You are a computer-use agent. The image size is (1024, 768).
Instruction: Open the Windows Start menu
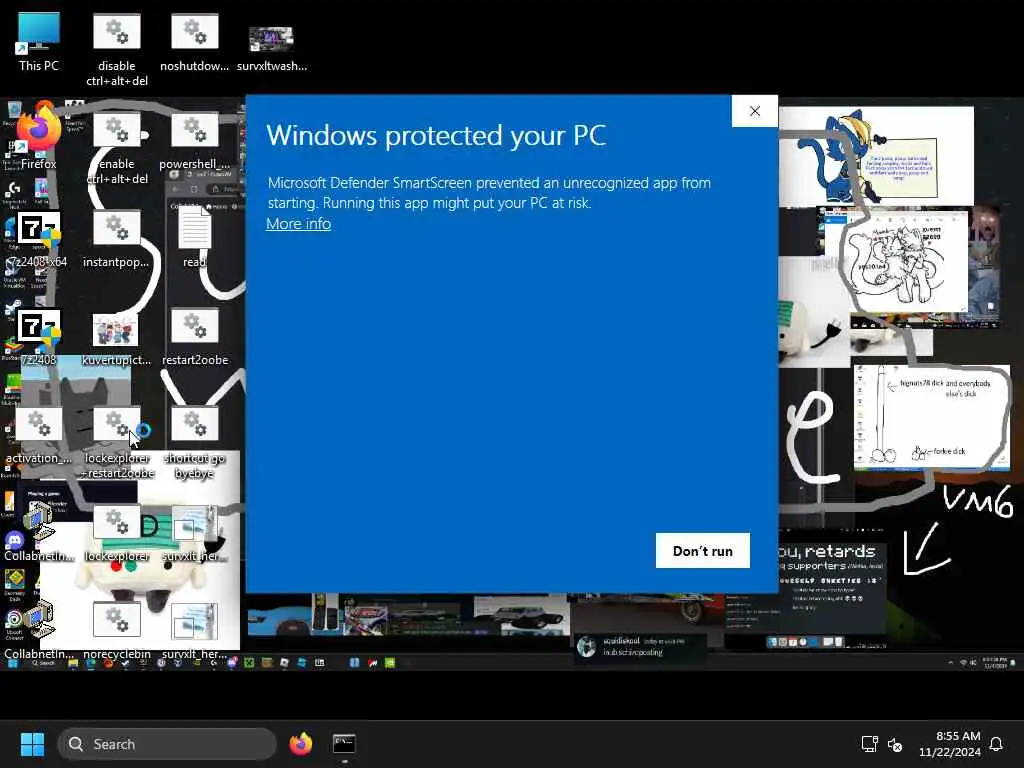tap(32, 744)
